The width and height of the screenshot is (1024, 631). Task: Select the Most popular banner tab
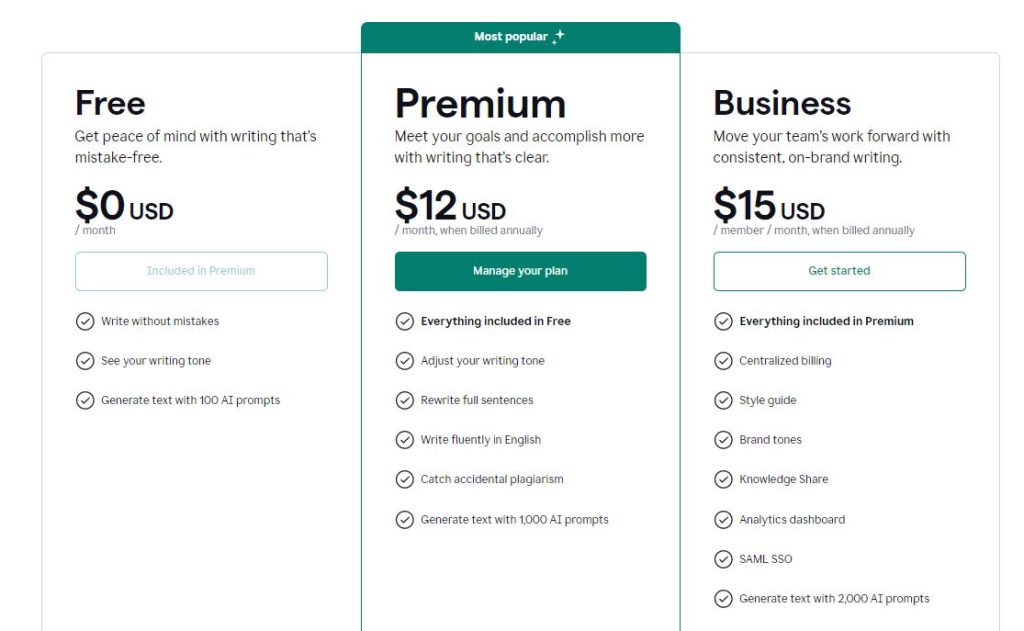click(520, 37)
